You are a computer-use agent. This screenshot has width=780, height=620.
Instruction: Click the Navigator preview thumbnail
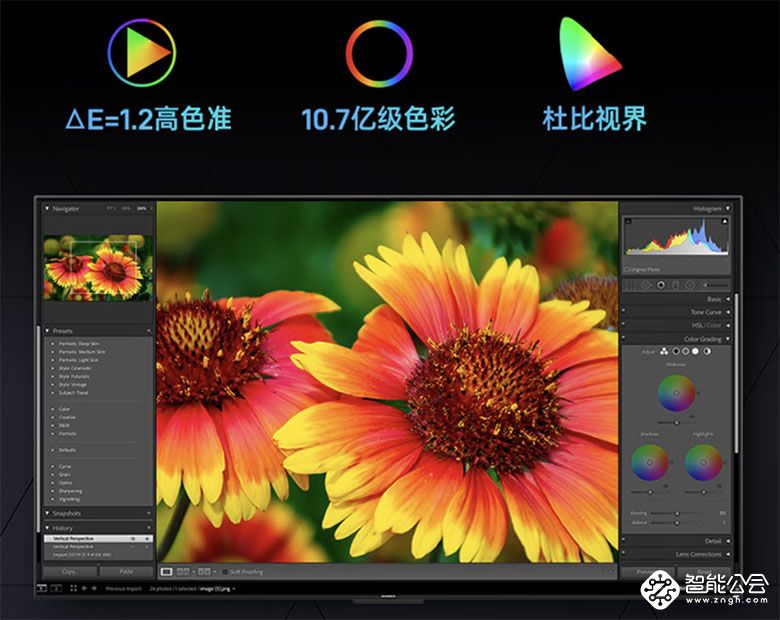(x=97, y=267)
